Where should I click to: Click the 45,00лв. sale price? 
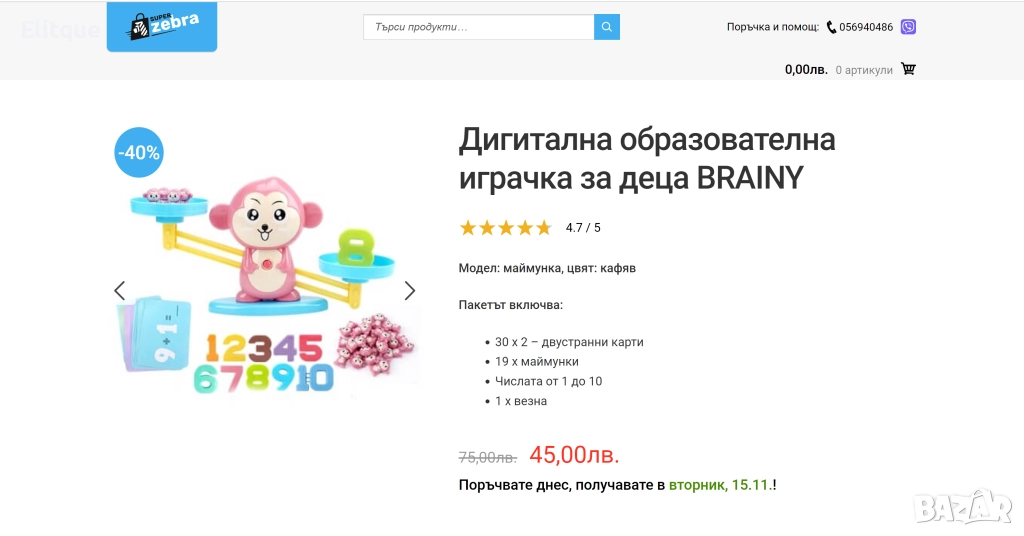click(574, 454)
